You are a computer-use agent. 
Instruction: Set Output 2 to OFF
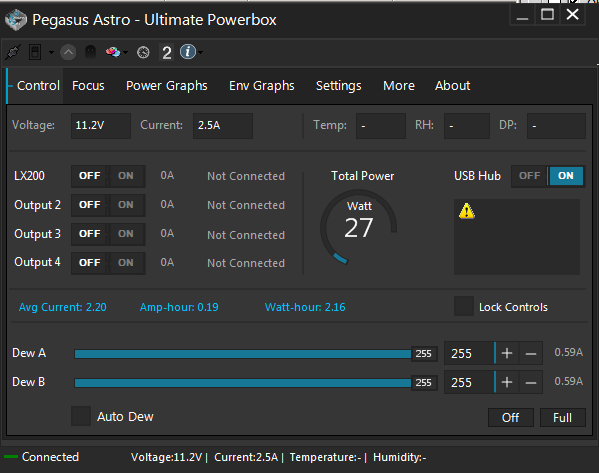89,205
